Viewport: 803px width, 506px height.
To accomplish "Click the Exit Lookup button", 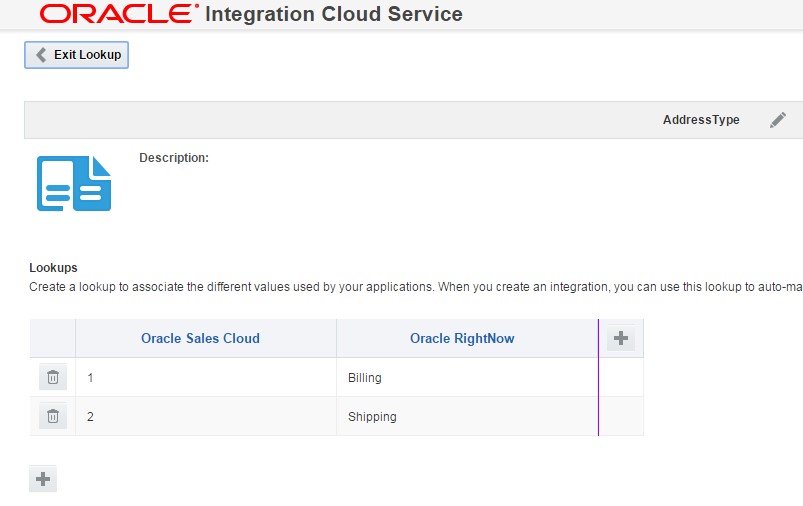I will [77, 55].
